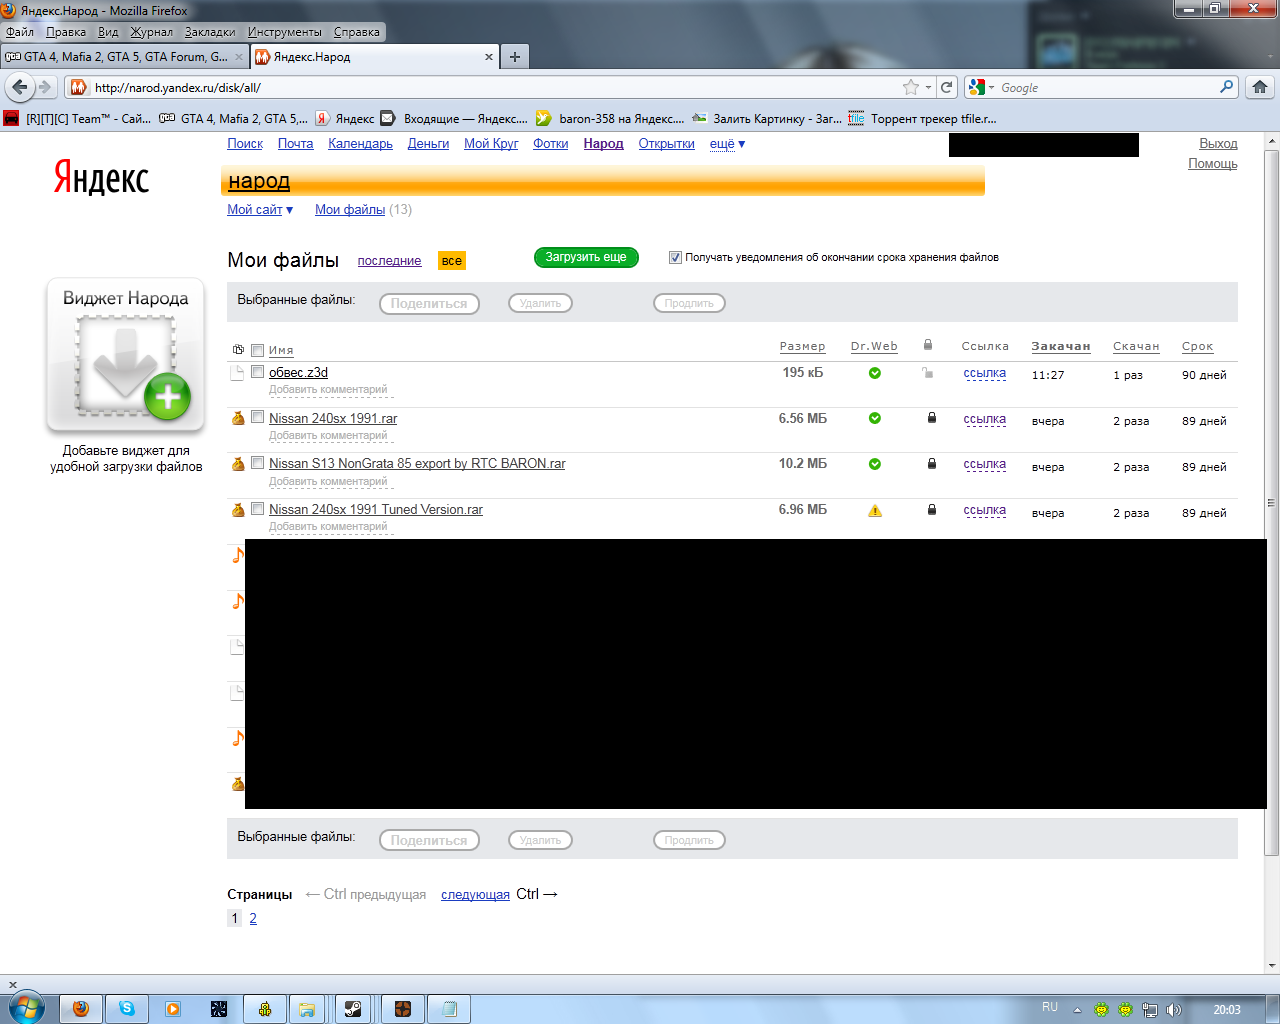1280x1024 pixels.
Task: Click the Windows Start button
Action: tap(26, 1008)
